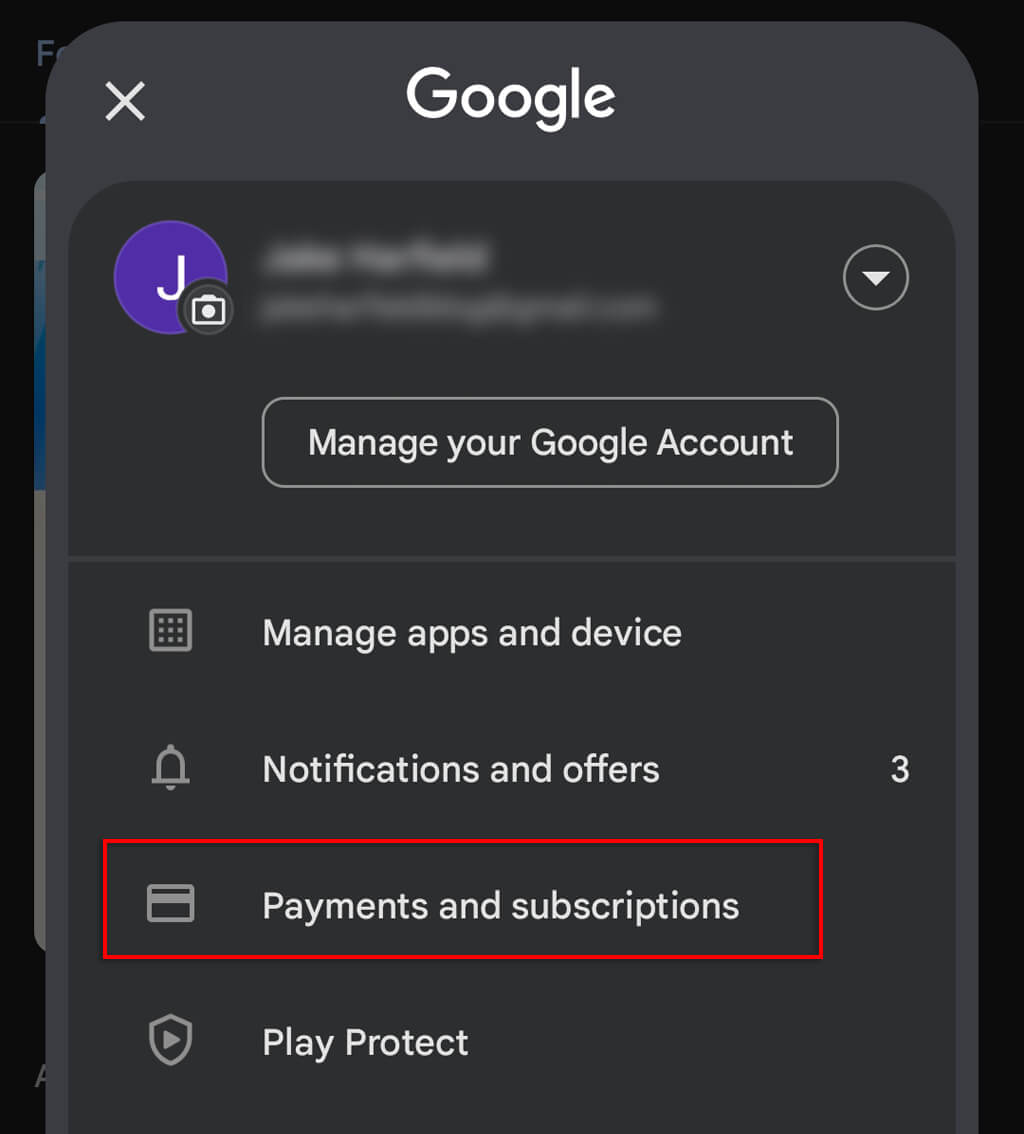
Task: Click the notifications bell icon
Action: click(170, 769)
